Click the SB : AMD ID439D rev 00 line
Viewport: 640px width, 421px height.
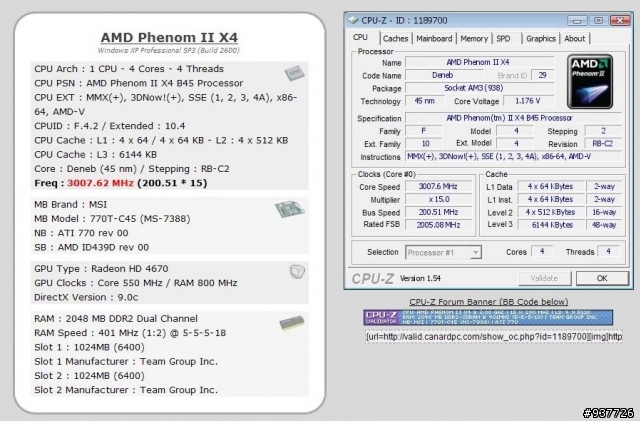point(91,247)
